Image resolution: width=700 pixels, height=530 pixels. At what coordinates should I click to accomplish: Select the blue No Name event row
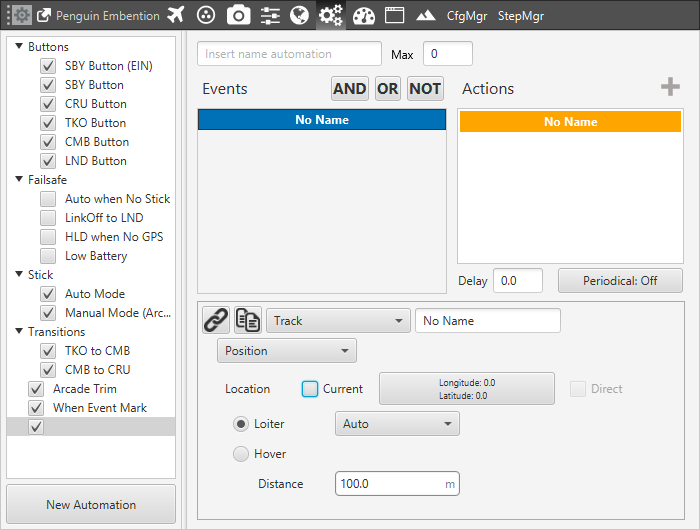(x=322, y=120)
